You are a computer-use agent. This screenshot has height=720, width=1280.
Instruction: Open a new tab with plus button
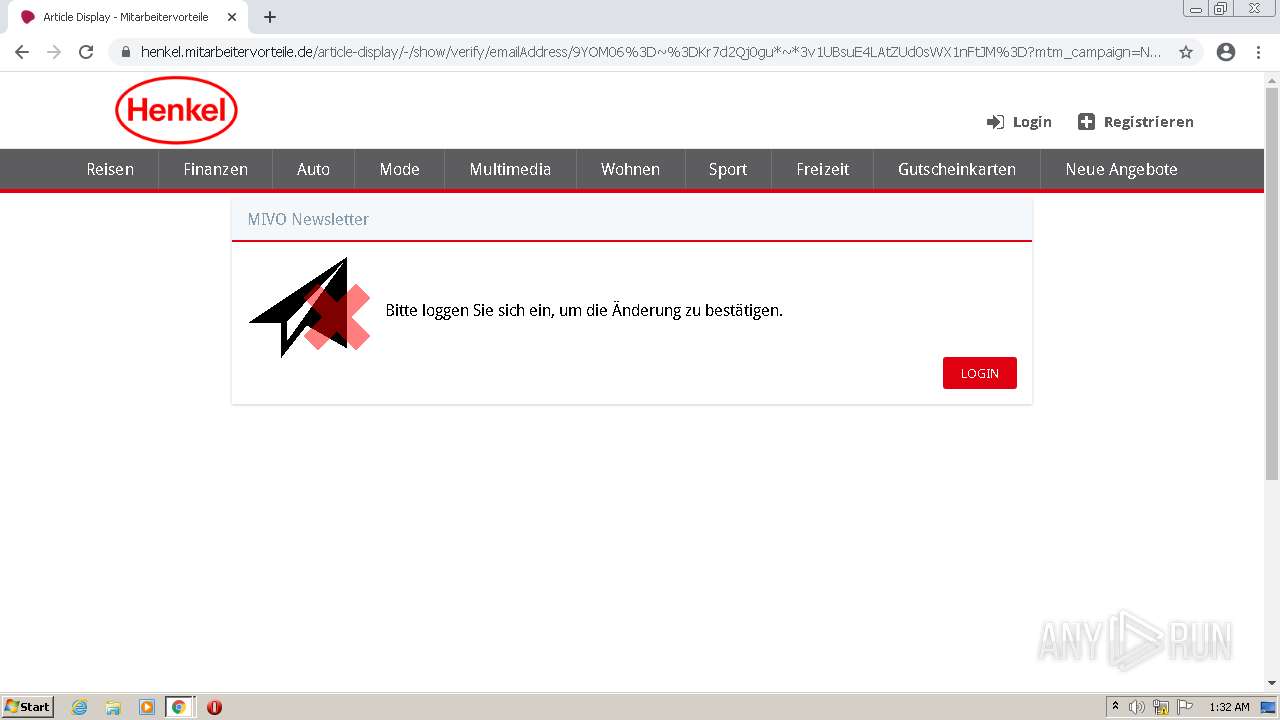(270, 17)
